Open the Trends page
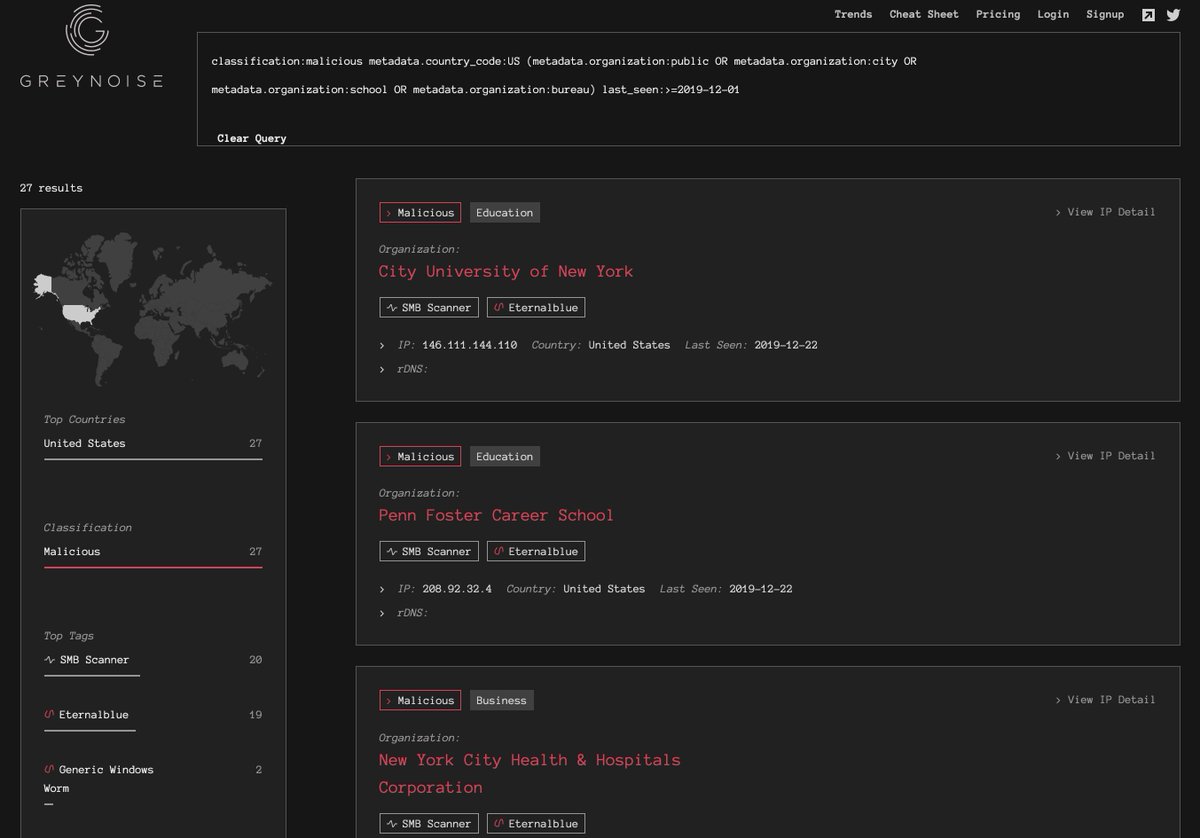 pyautogui.click(x=853, y=14)
